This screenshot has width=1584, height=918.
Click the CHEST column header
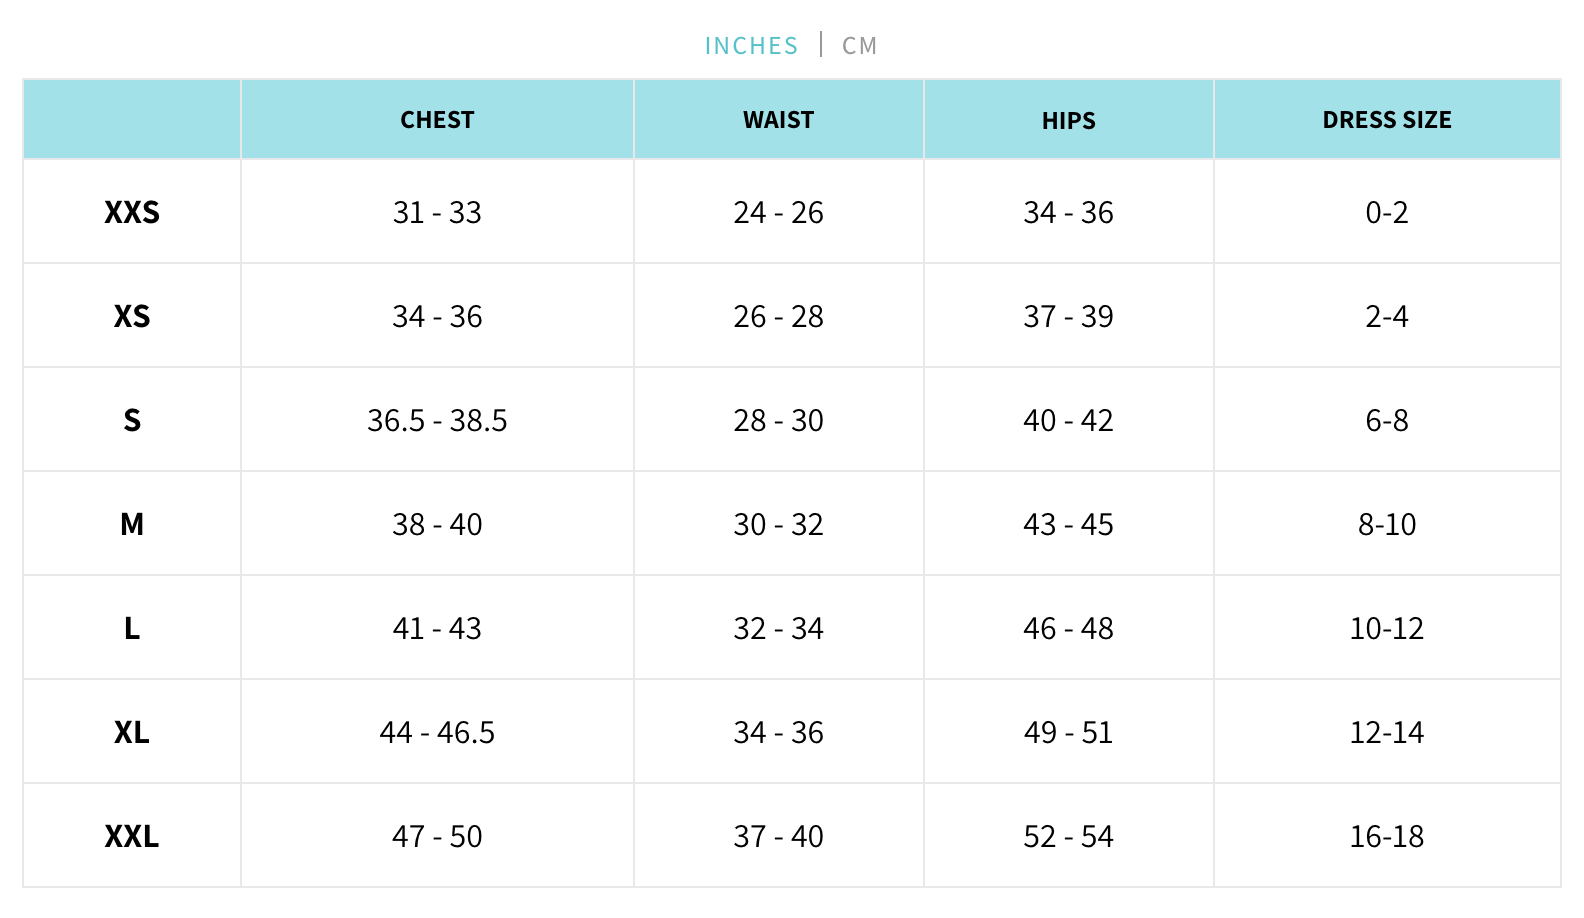(x=437, y=120)
